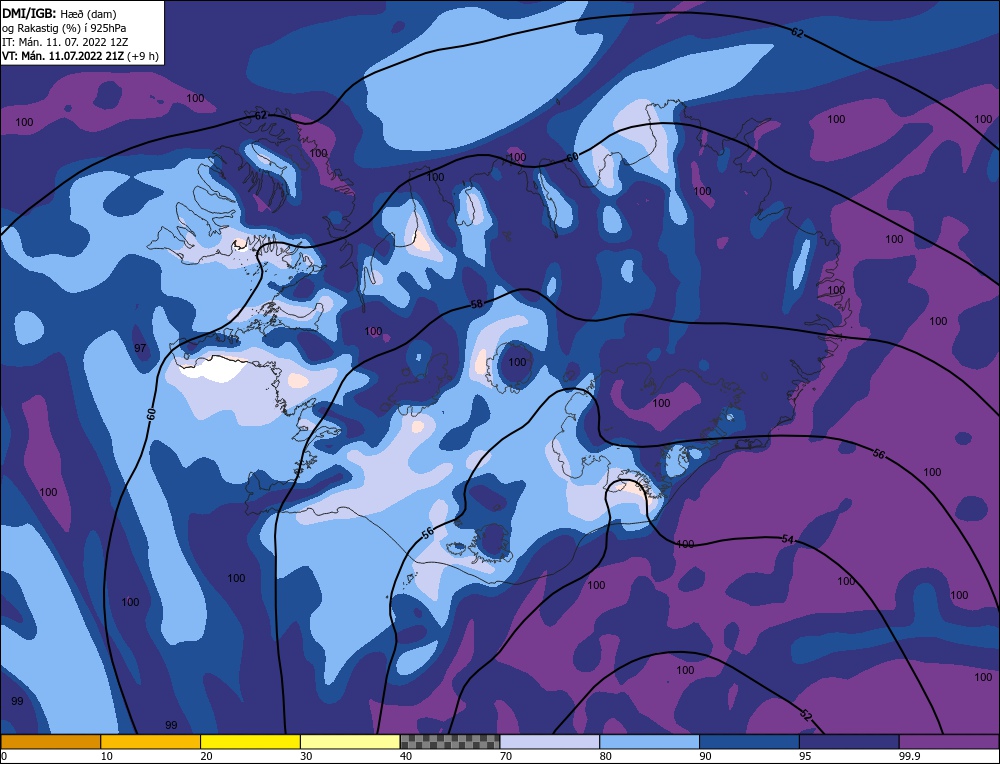1000x764 pixels.
Task: Select the "og Rakastig (%) í 925hPa" line
Action: [x=64, y=27]
